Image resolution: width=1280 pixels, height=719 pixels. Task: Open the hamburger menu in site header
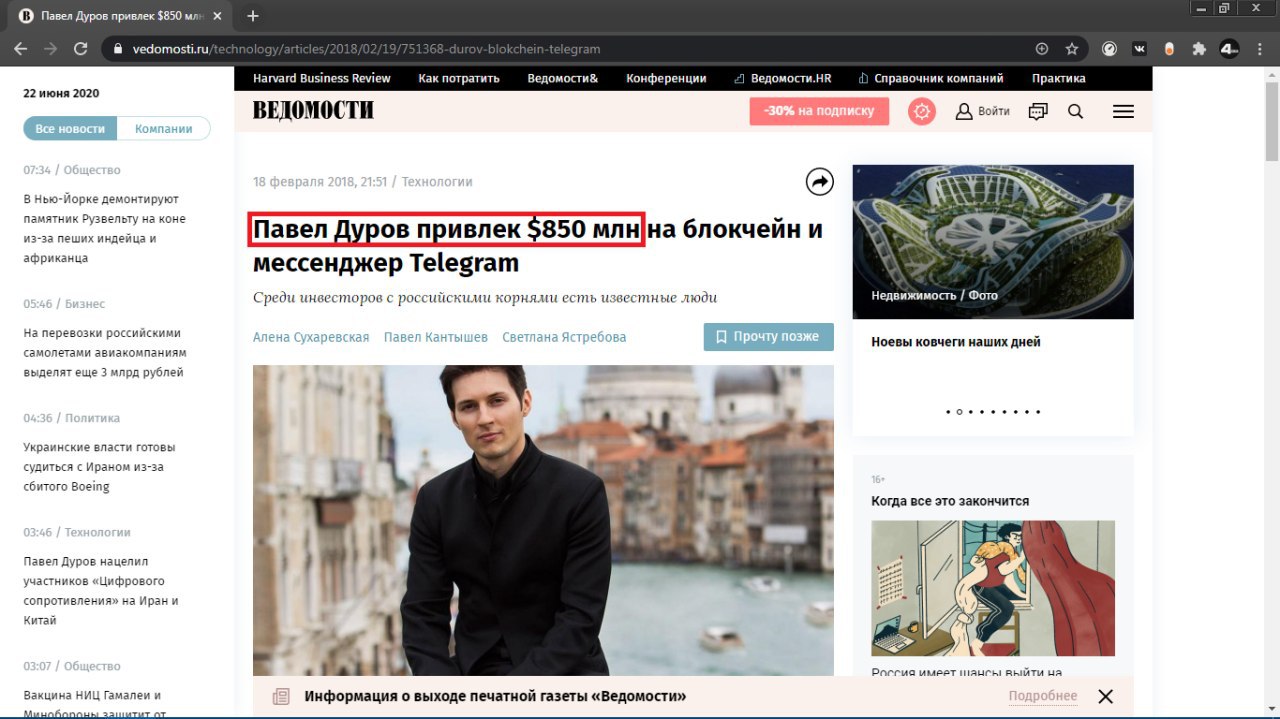click(x=1123, y=111)
